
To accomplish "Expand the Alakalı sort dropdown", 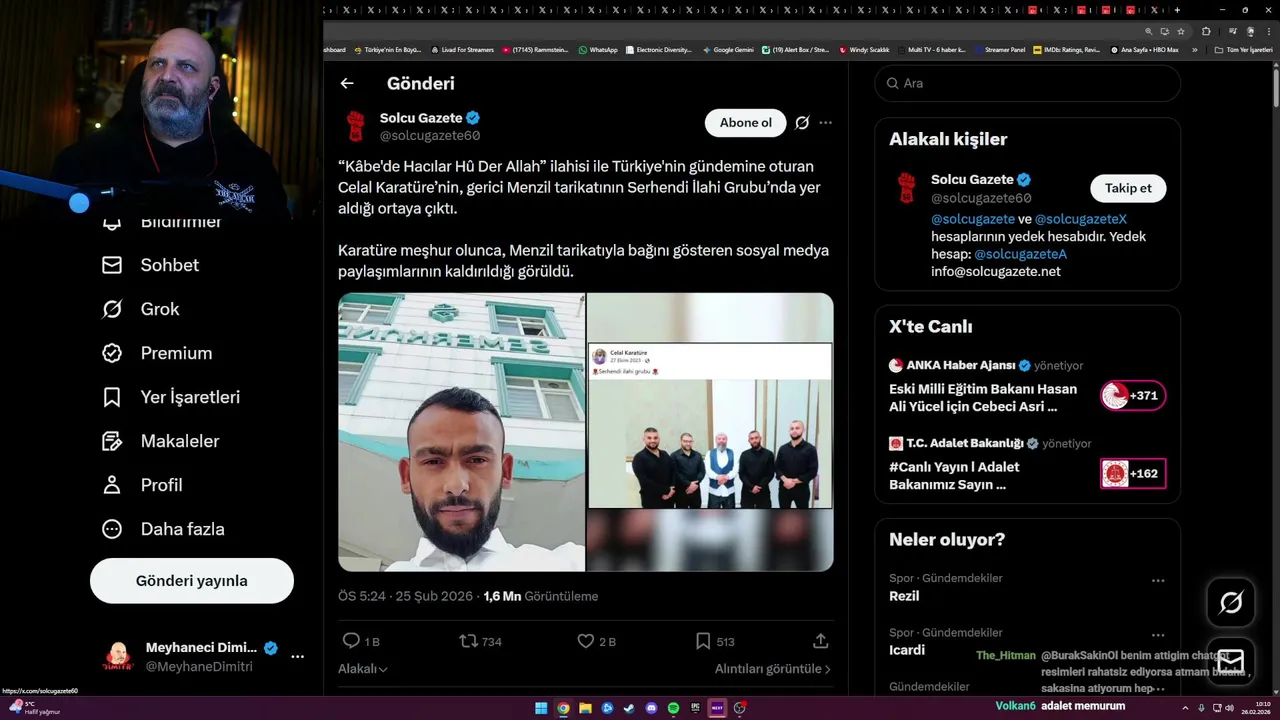I will point(363,669).
